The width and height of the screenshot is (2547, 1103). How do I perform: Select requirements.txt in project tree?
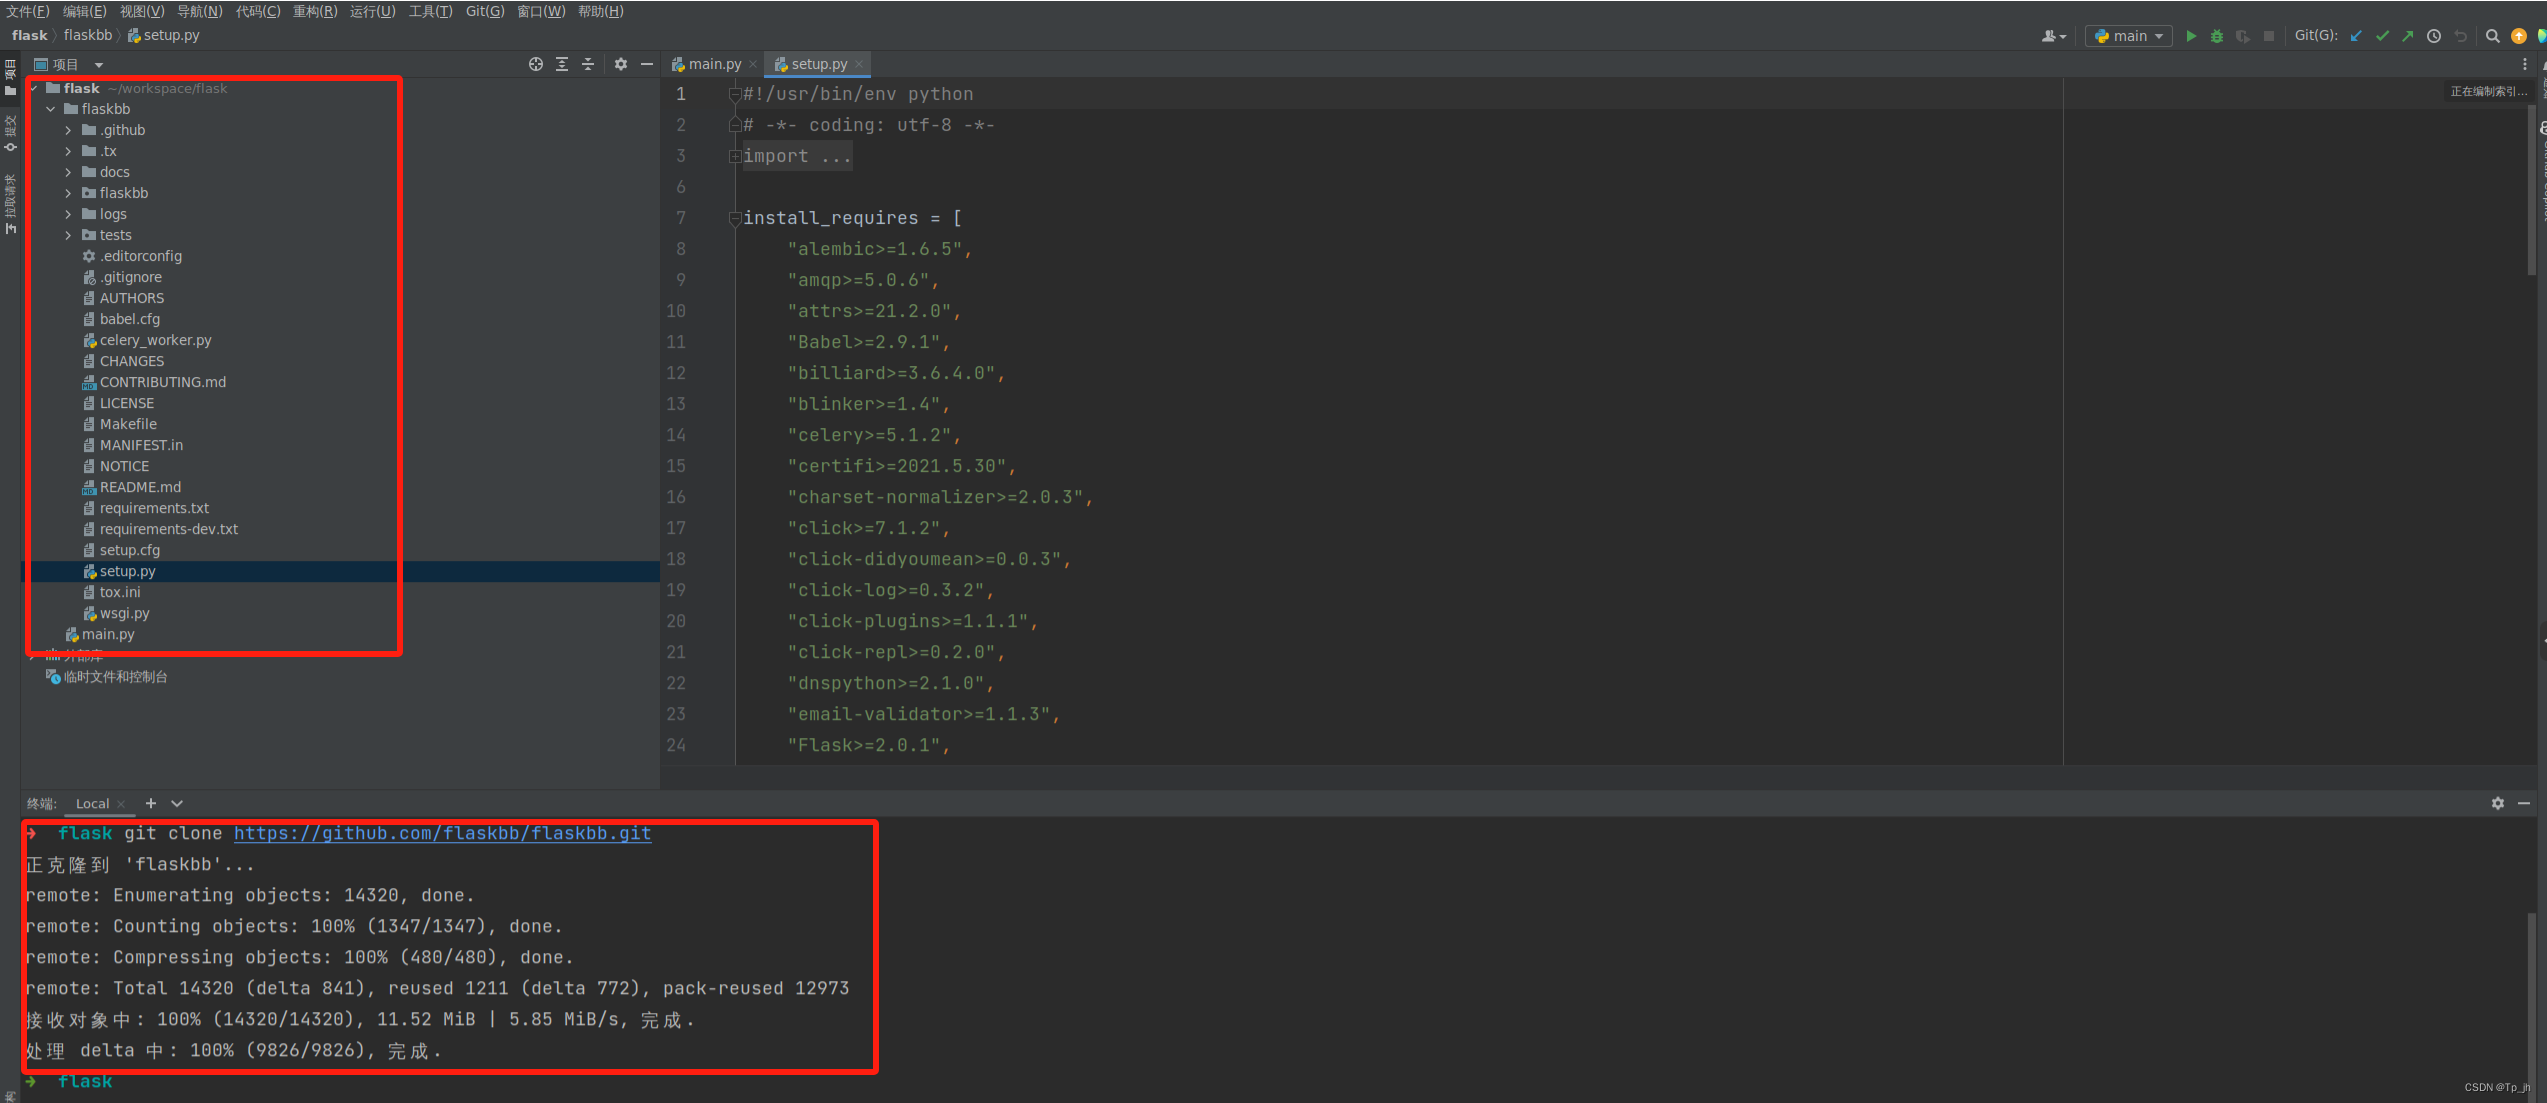pyautogui.click(x=154, y=508)
